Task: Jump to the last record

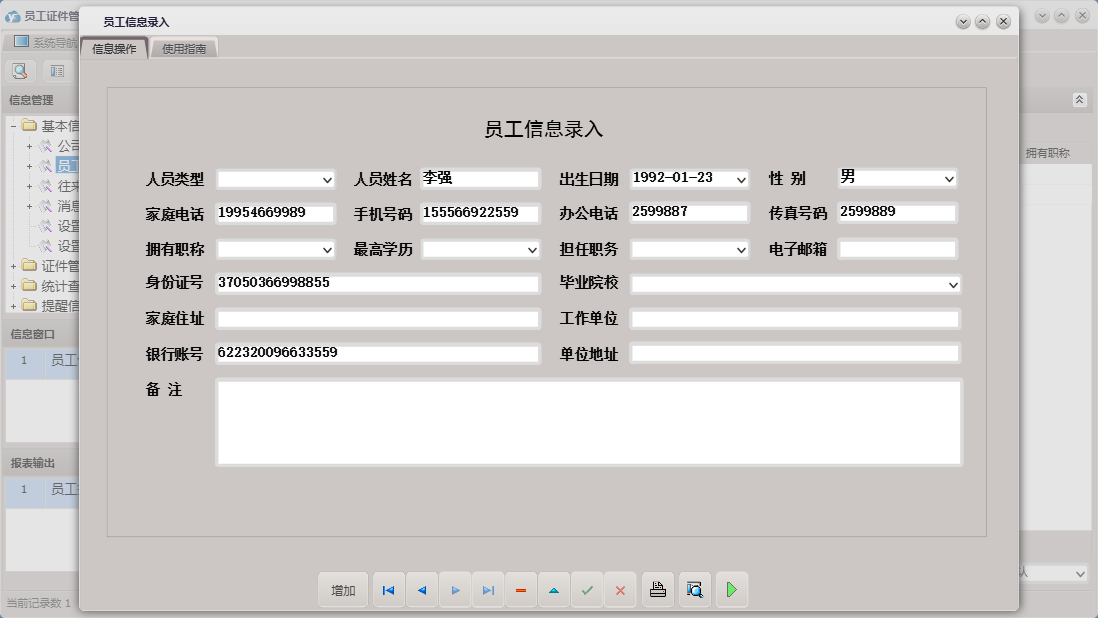Action: [x=488, y=590]
